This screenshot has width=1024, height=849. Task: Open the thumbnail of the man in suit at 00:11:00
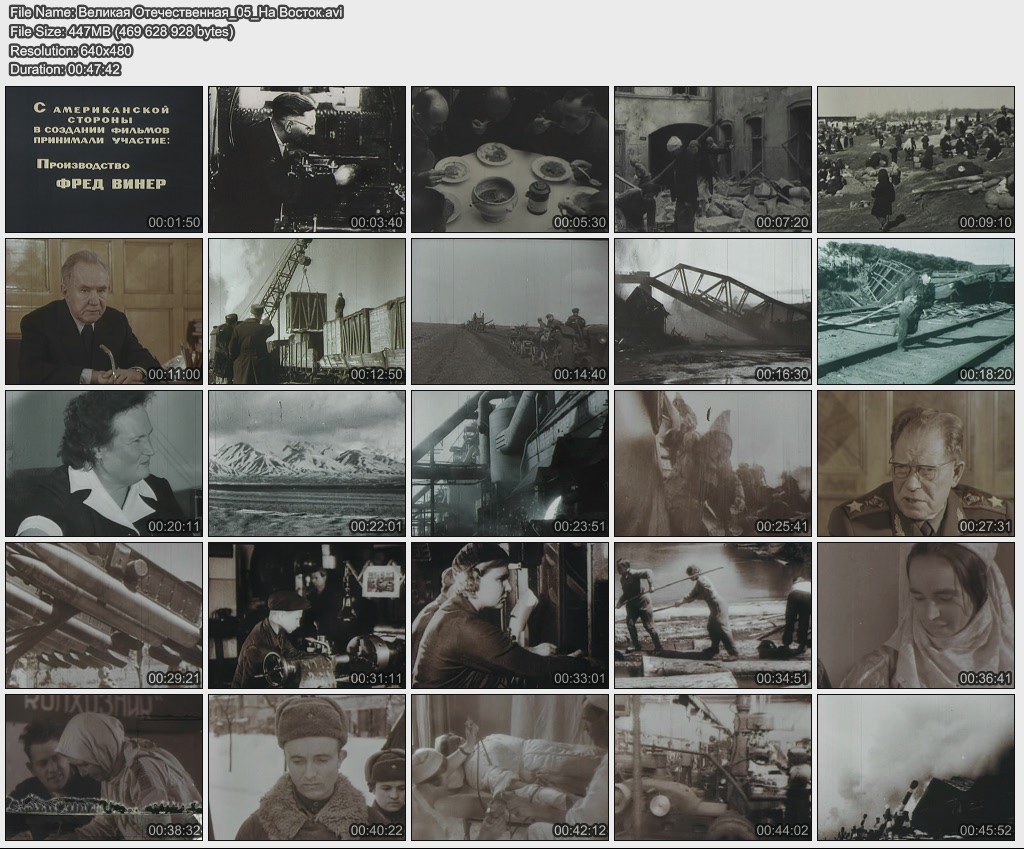pos(103,311)
